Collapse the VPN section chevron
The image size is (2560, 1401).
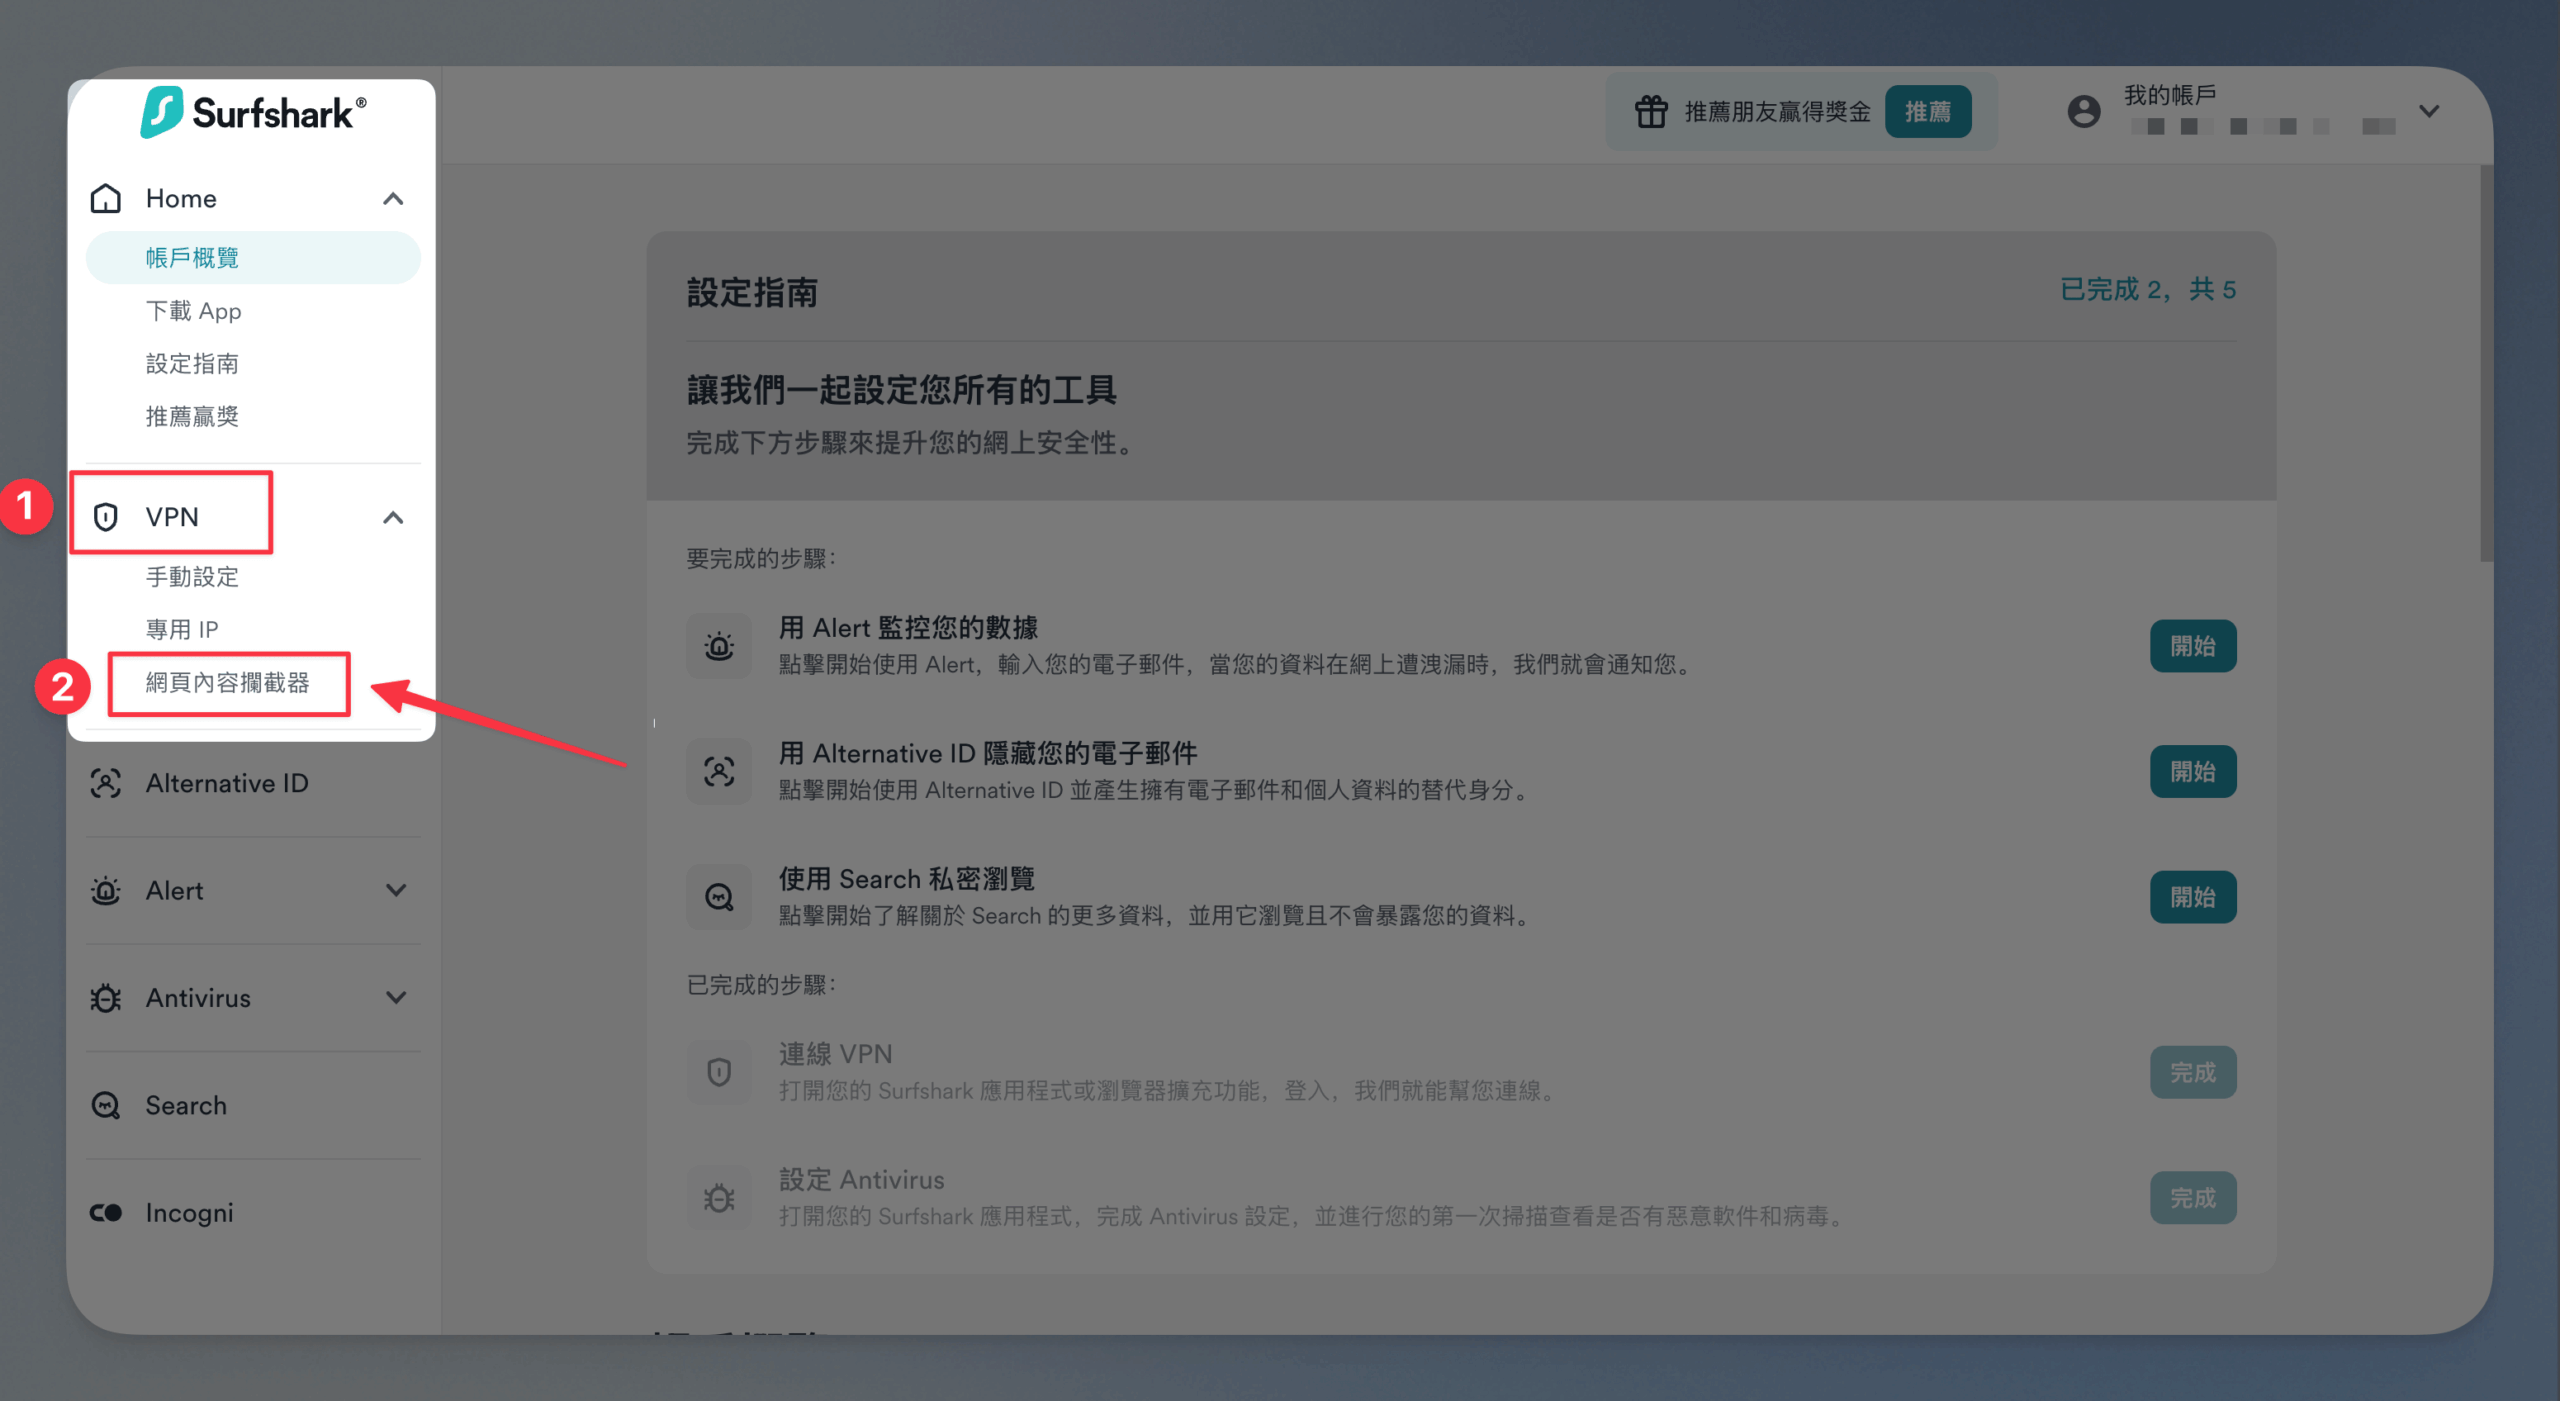pos(393,518)
